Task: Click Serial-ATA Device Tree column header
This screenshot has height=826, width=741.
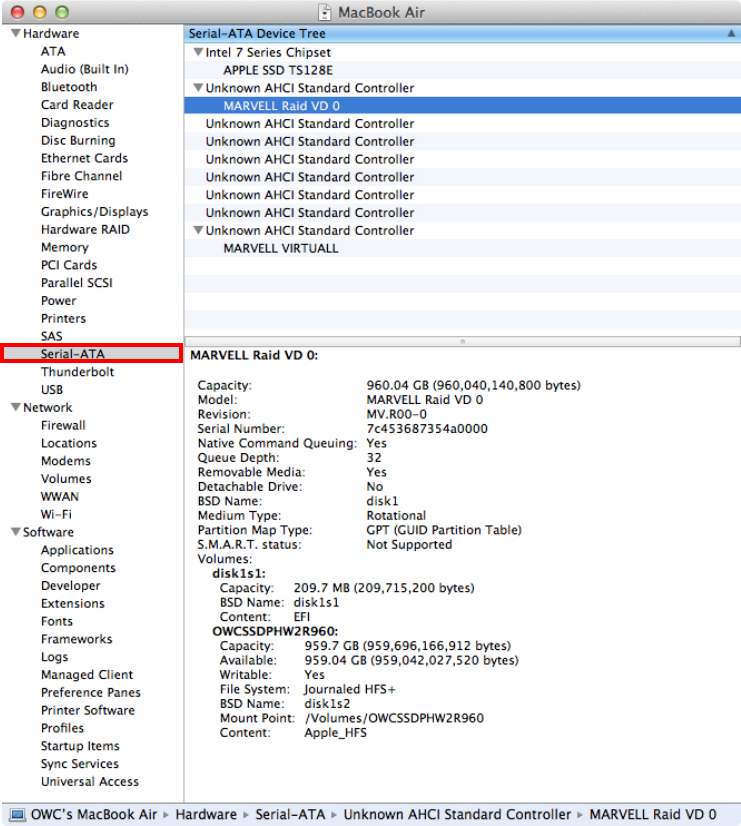Action: (462, 33)
